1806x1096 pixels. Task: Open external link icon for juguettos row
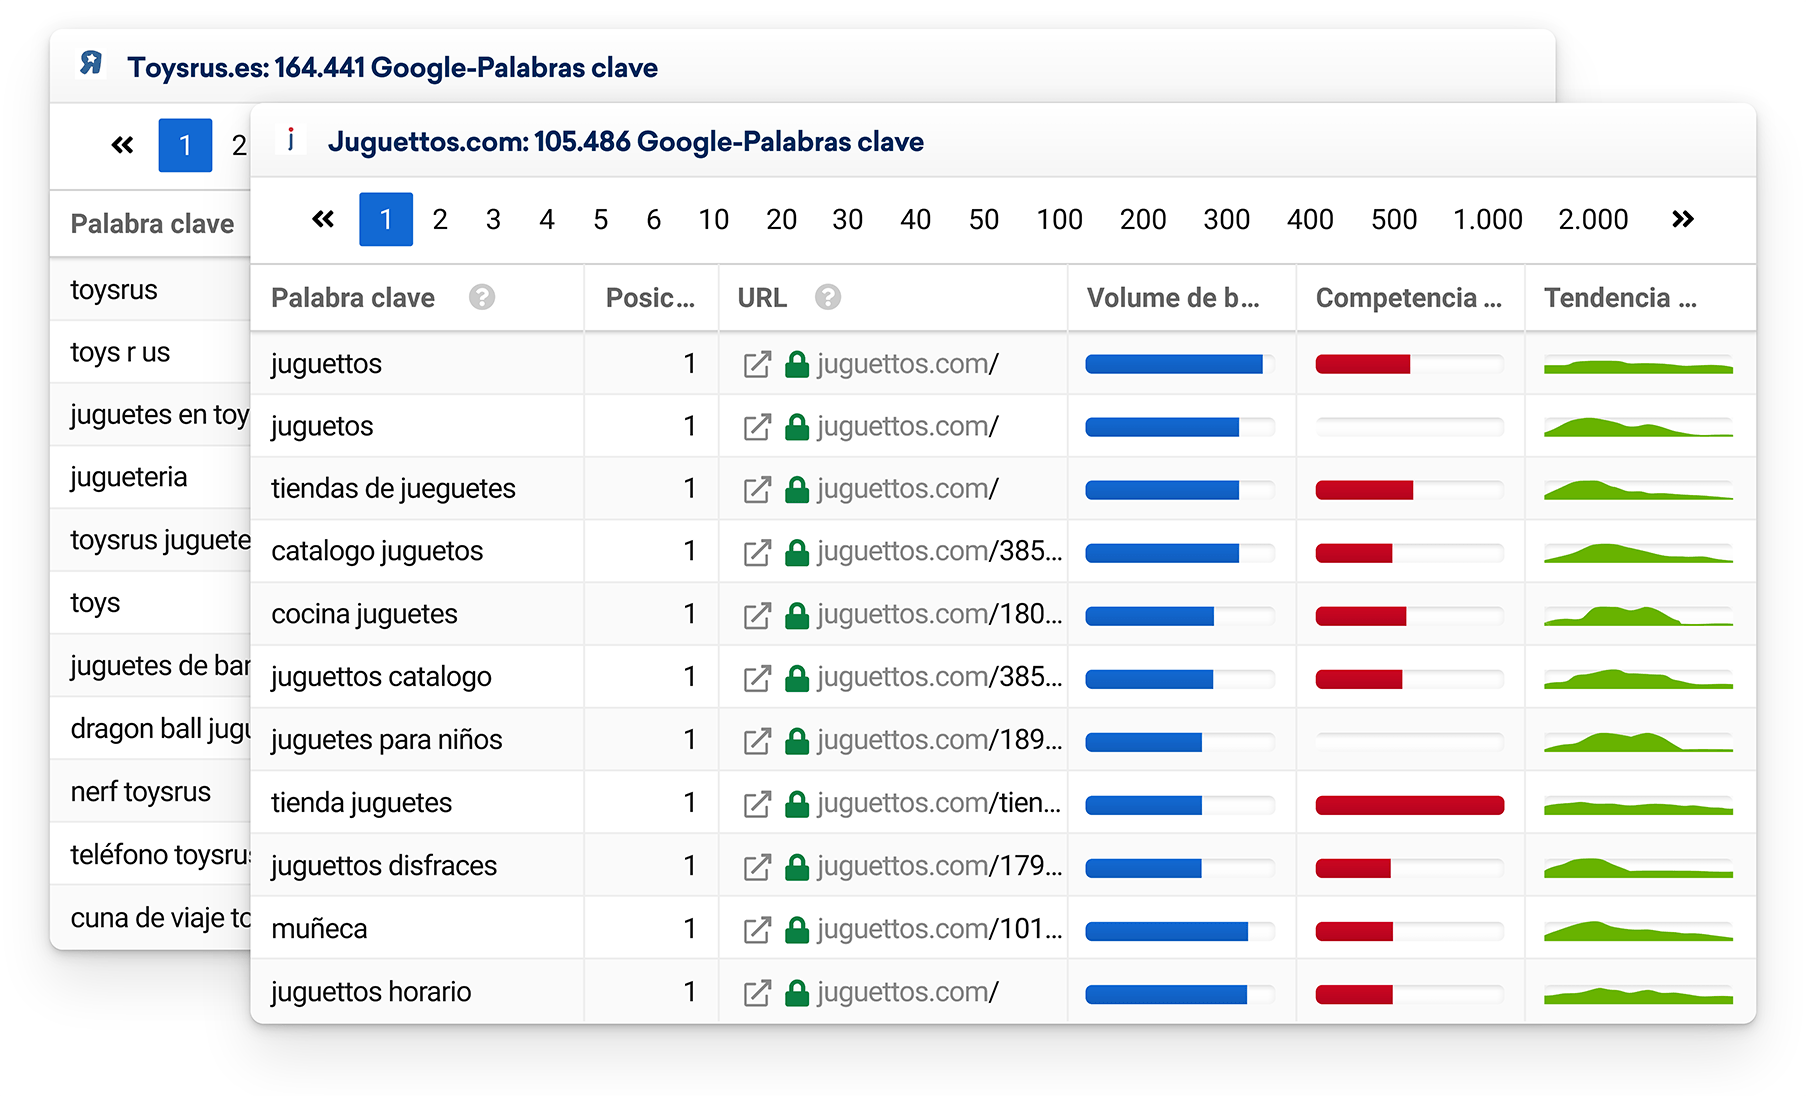click(757, 365)
